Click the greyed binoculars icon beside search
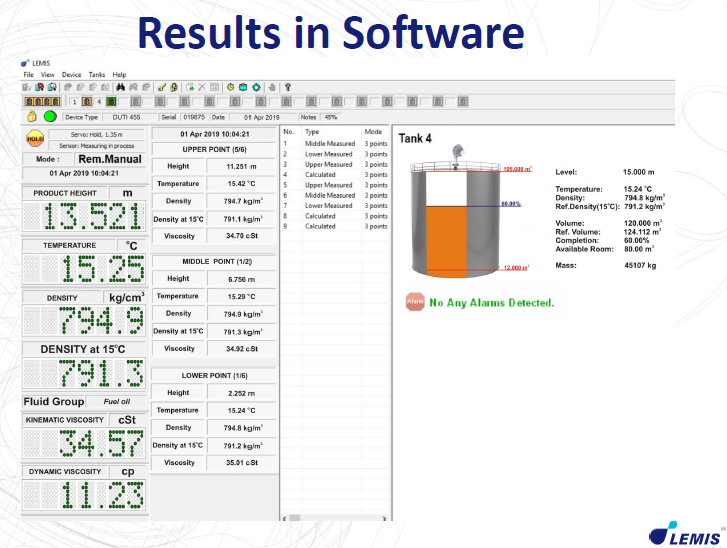Screen dimensions: 727x548 pyautogui.click(x=133, y=87)
